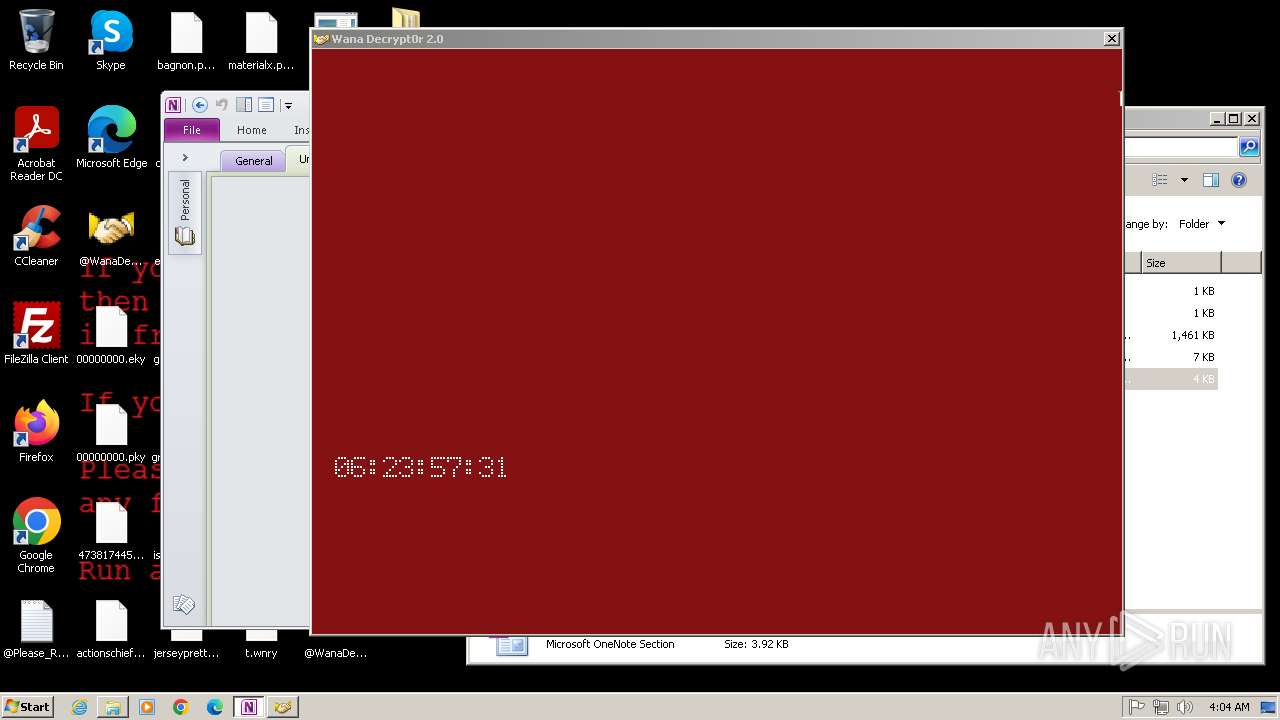Image resolution: width=1280 pixels, height=720 pixels.
Task: Close the Wana Decrypt0r 2.0 window
Action: 1111,39
